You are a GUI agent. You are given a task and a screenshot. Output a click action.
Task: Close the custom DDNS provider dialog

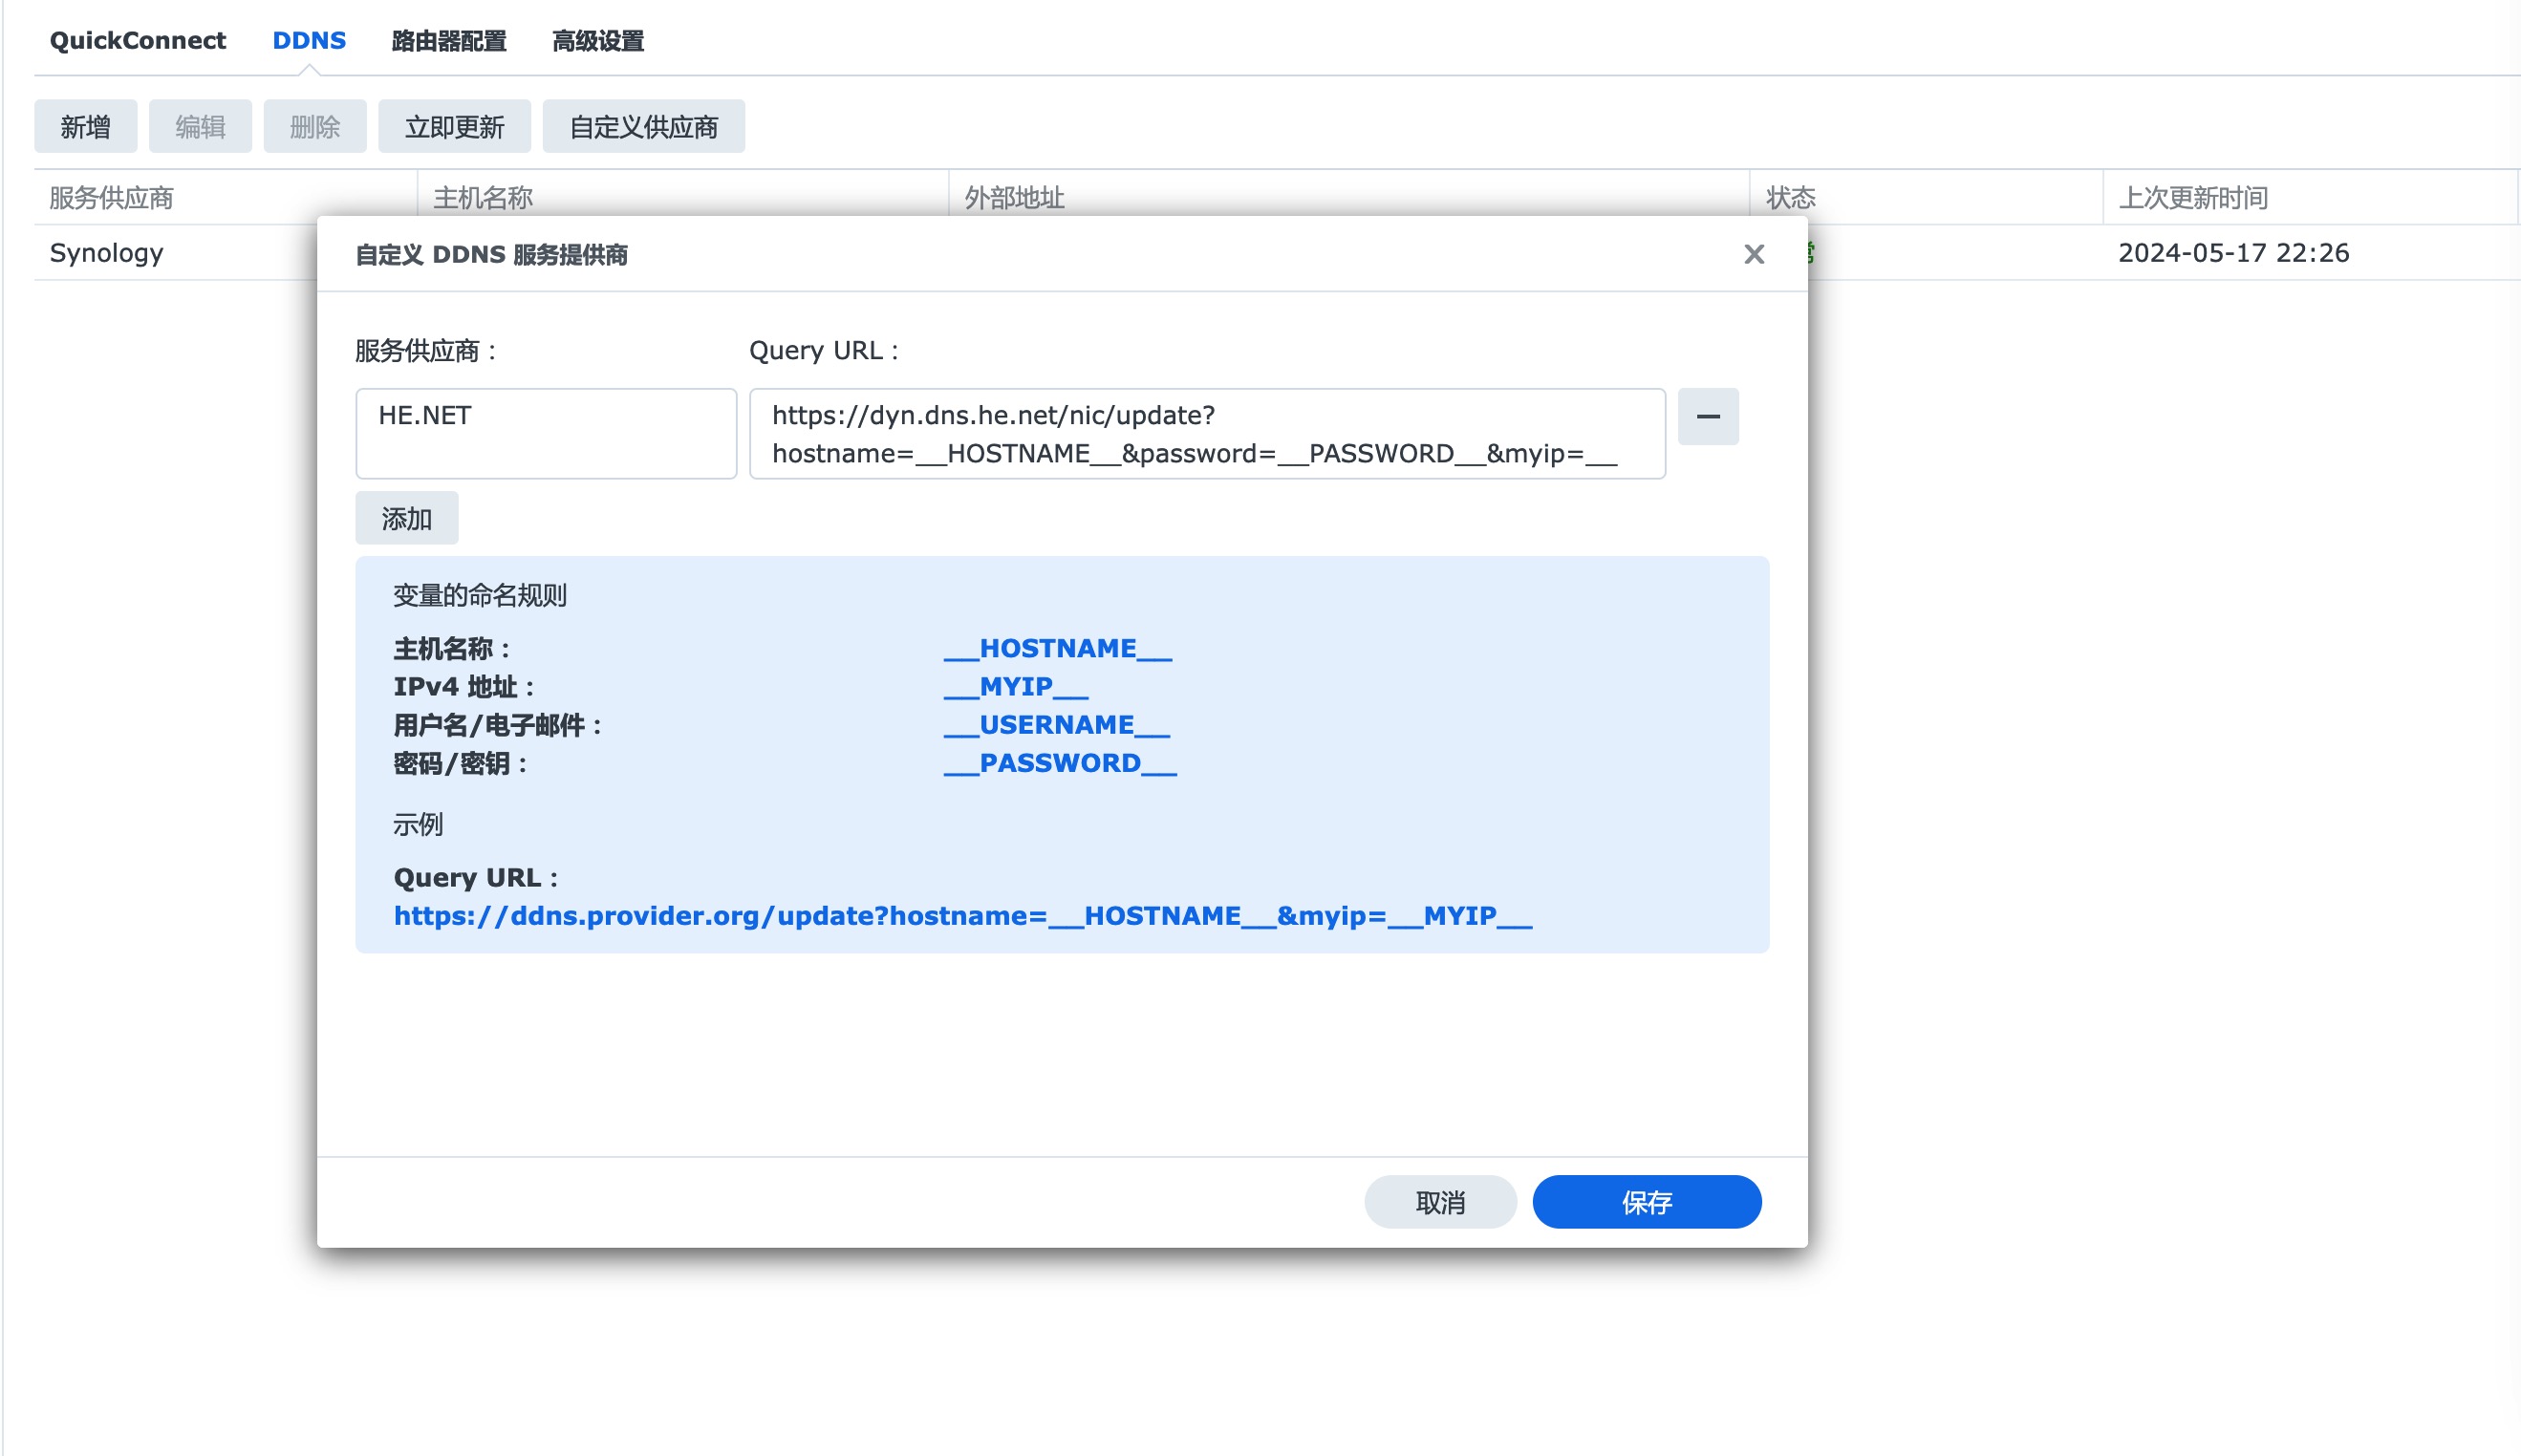(1753, 255)
